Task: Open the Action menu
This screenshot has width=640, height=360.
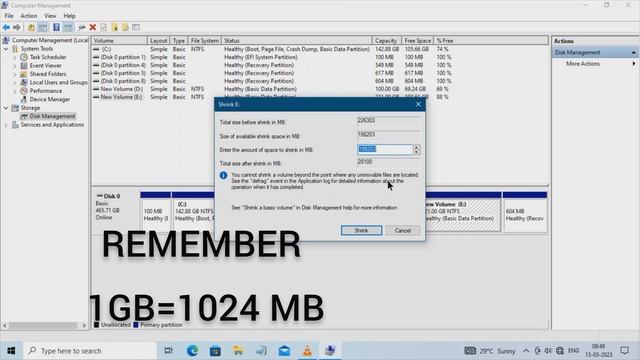Action: tap(29, 16)
